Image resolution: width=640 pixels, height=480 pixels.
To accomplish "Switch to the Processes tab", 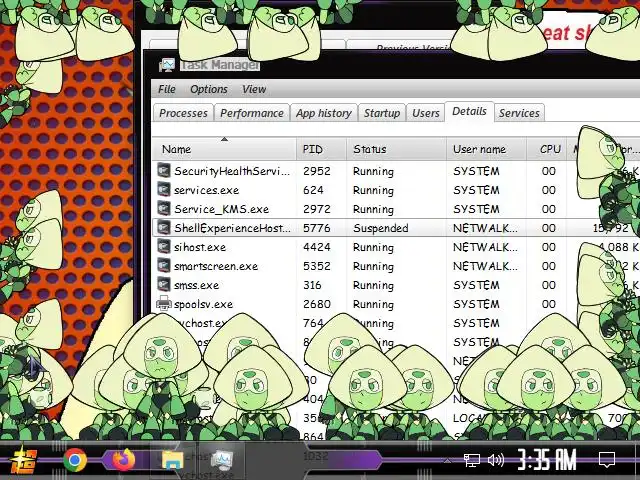I will (x=183, y=113).
